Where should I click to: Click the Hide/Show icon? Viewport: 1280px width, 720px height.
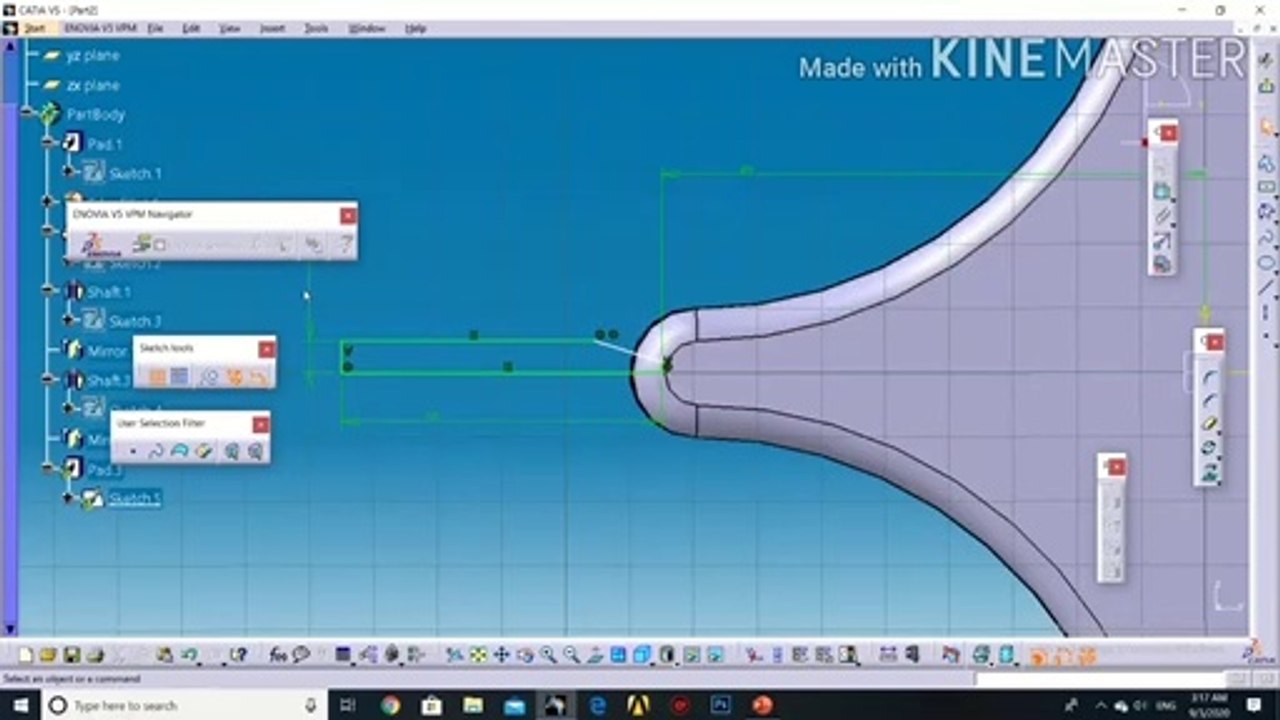[692, 655]
